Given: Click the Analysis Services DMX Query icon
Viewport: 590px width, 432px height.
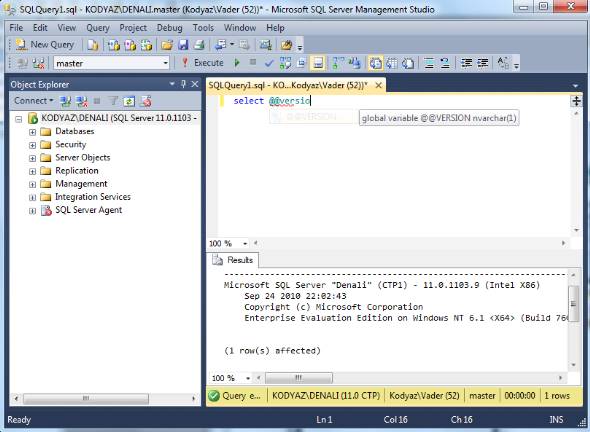Looking at the screenshot, I should point(130,45).
